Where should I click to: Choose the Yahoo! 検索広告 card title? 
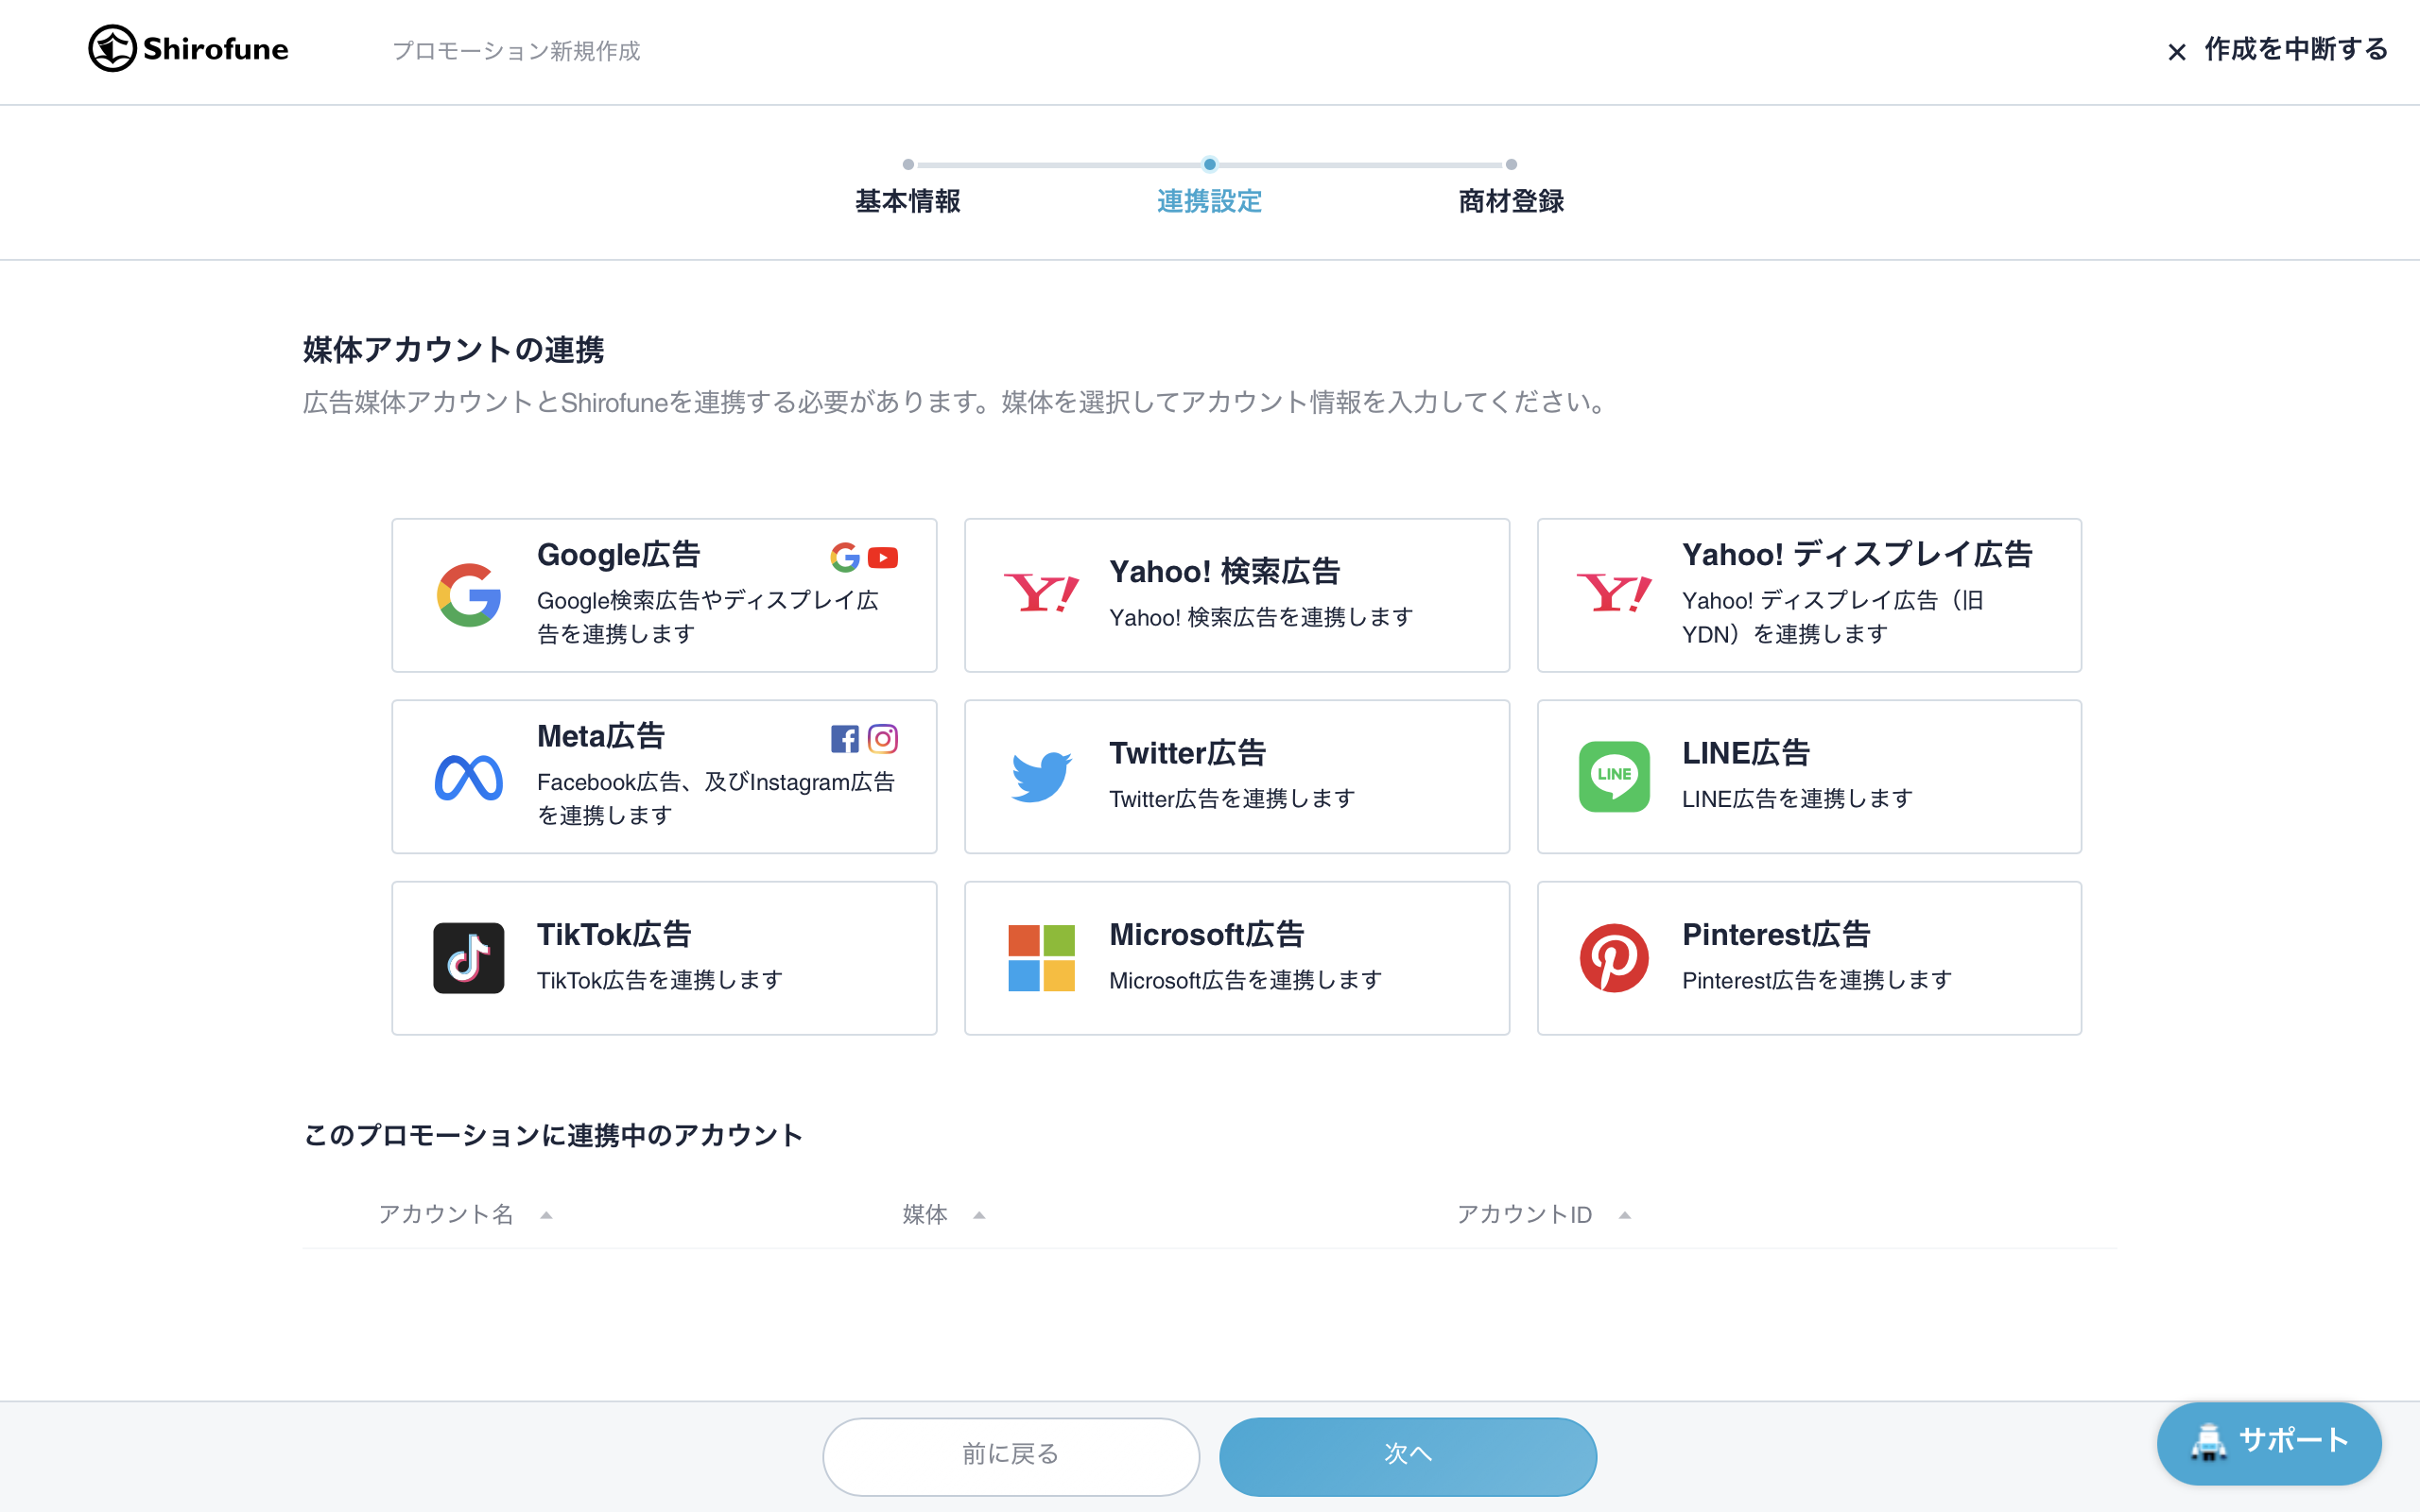tap(1224, 571)
